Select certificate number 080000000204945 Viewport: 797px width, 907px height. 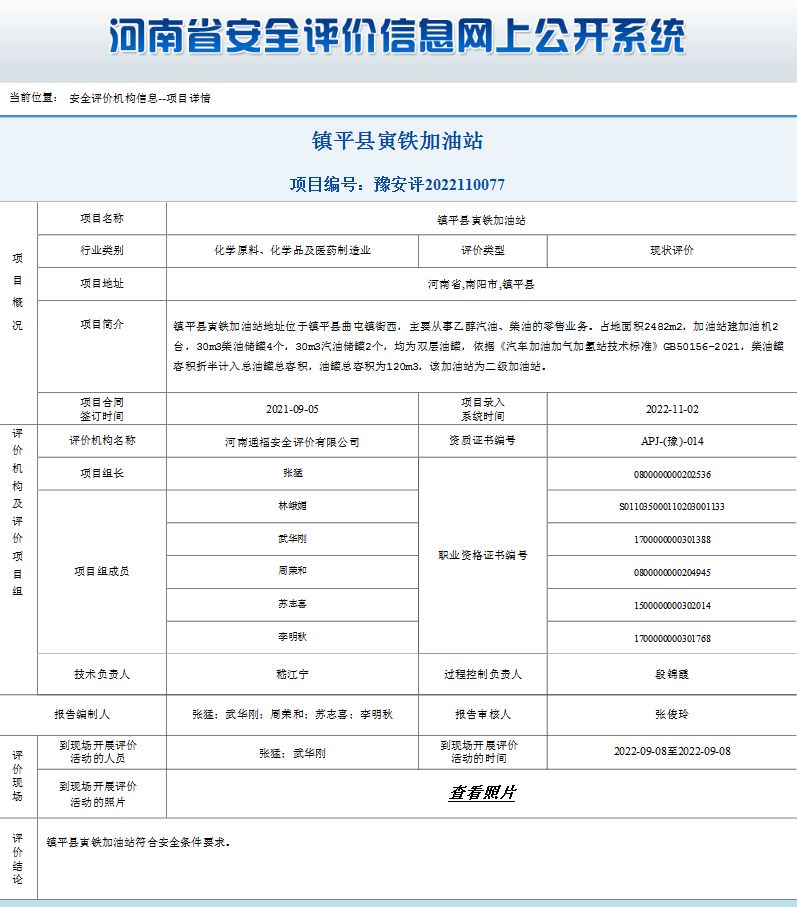(672, 573)
